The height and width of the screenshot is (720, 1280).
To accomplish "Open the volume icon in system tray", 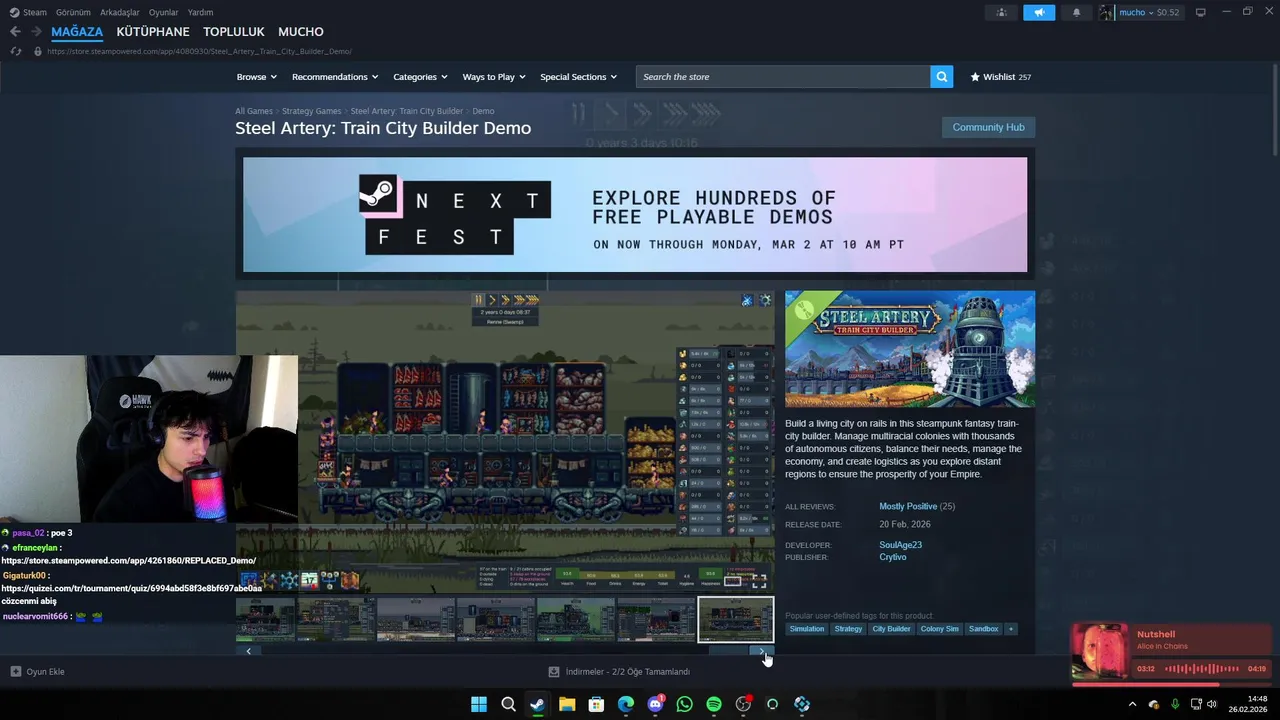I will point(1211,704).
